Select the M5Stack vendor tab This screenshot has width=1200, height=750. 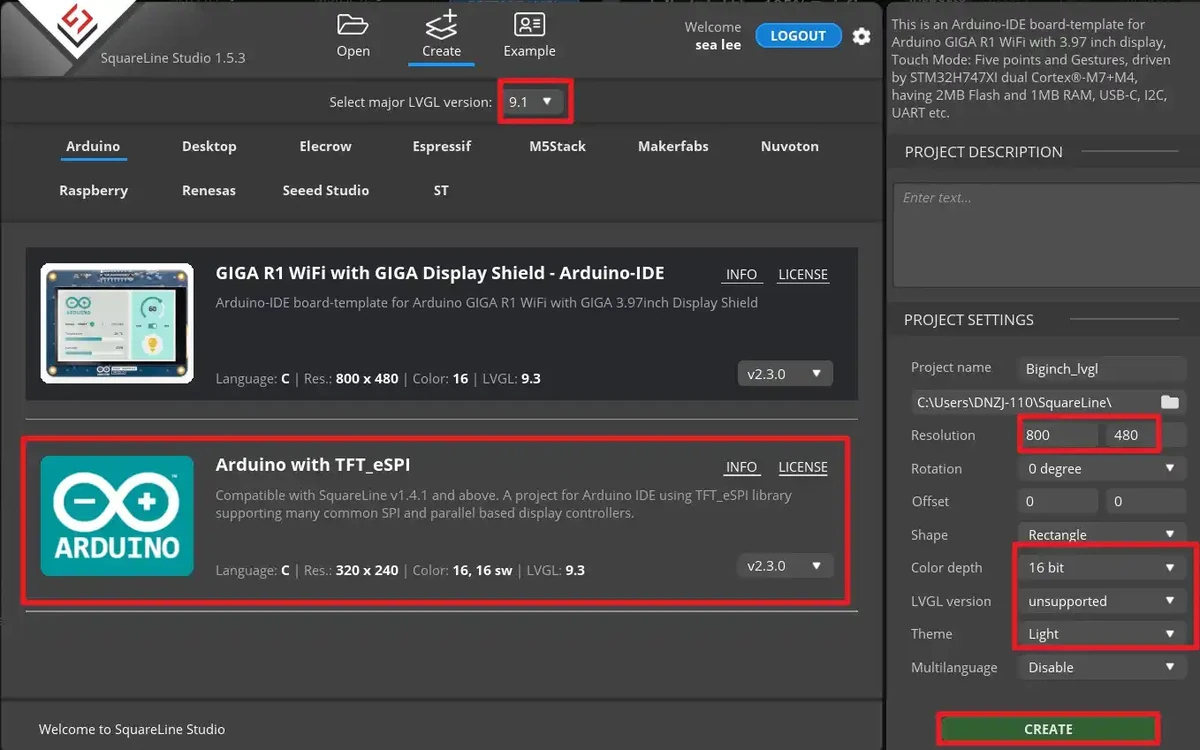[x=557, y=146]
